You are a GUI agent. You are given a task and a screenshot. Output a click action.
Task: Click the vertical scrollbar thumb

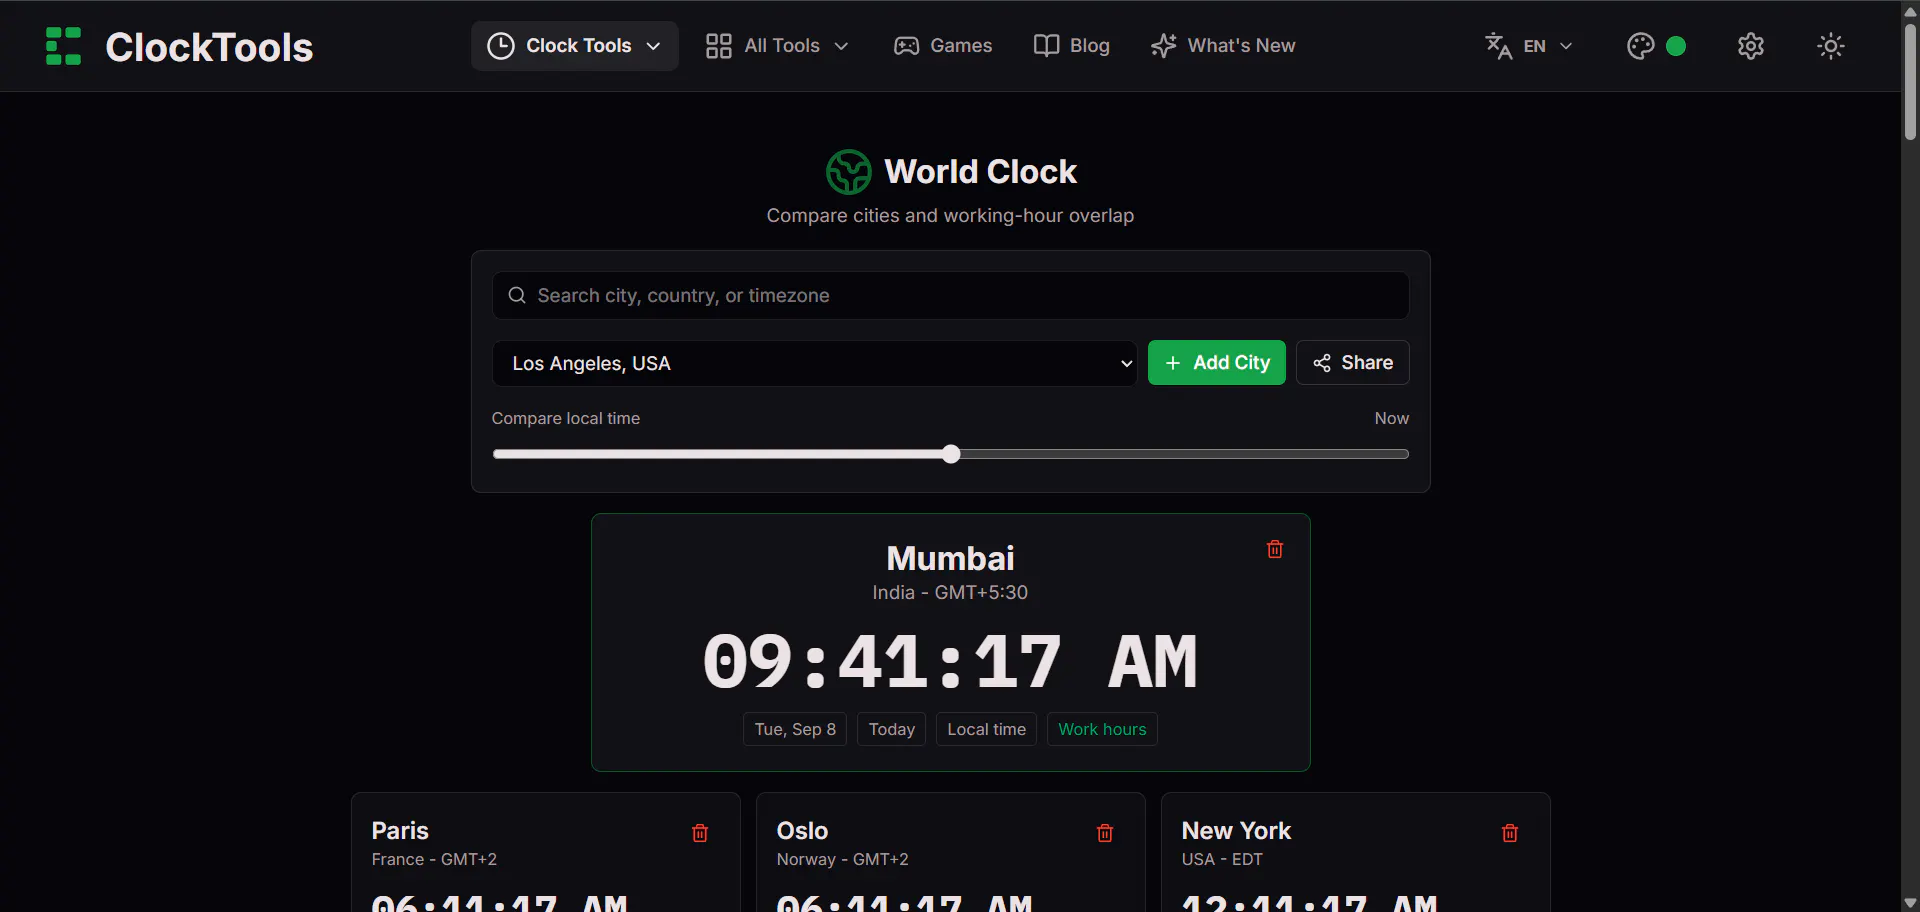tap(1910, 80)
